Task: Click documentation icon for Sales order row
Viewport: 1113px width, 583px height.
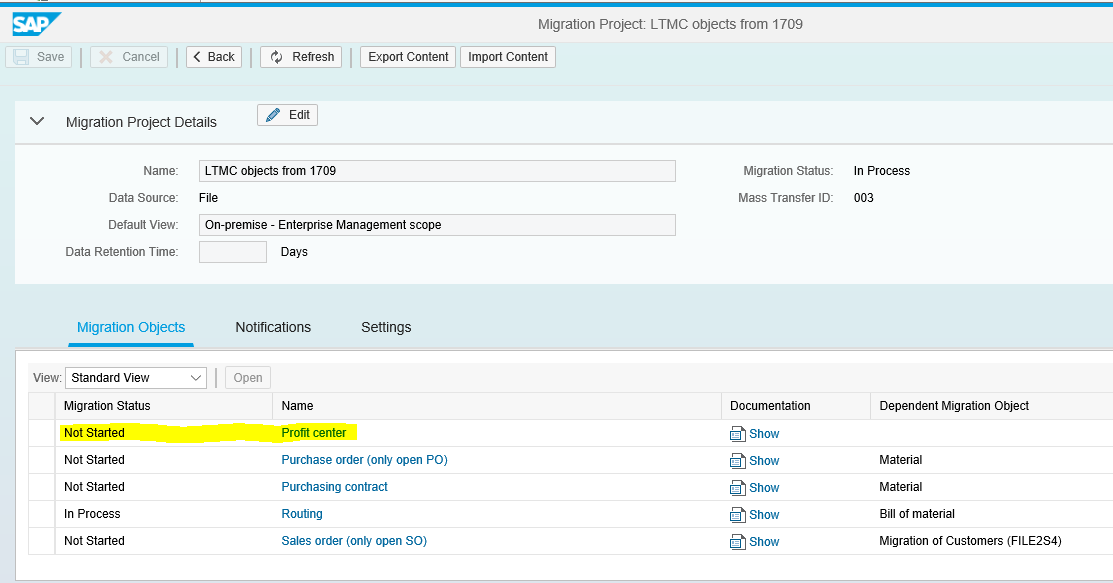Action: [x=738, y=542]
